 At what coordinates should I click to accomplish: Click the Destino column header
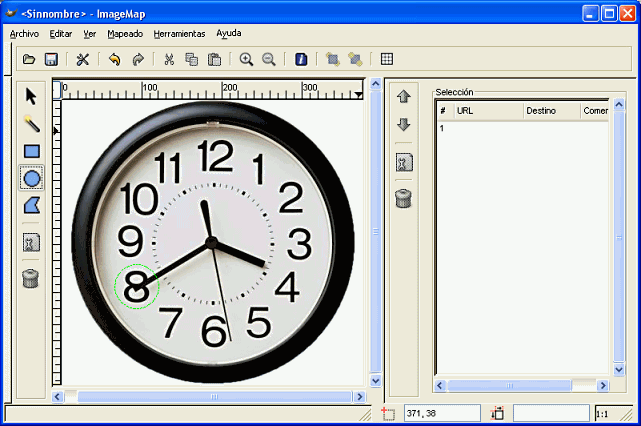click(549, 111)
